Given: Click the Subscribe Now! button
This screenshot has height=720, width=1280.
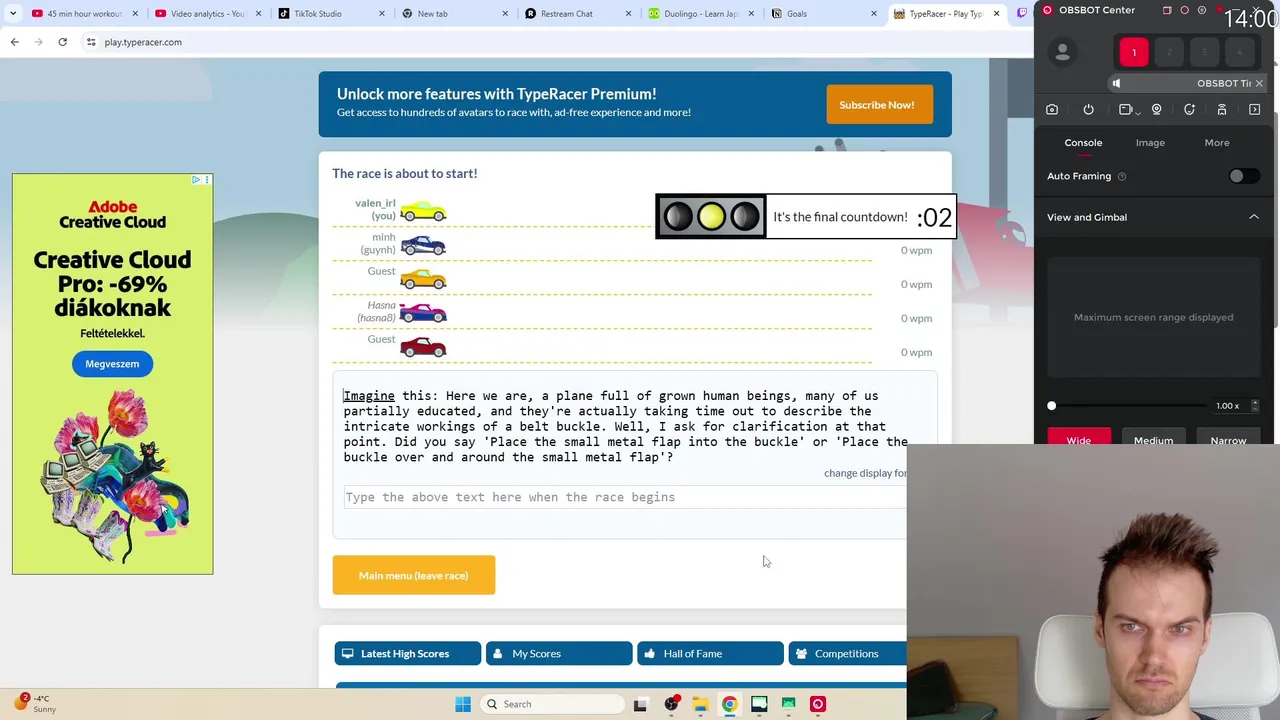Looking at the screenshot, I should coord(880,104).
